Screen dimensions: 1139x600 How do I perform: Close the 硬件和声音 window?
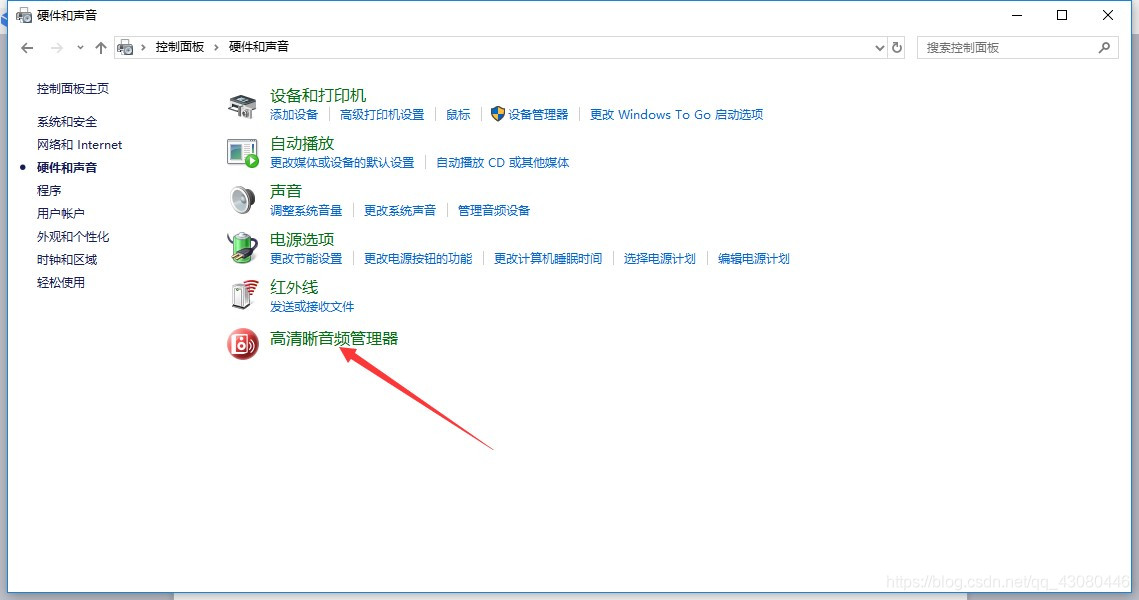pyautogui.click(x=1108, y=15)
